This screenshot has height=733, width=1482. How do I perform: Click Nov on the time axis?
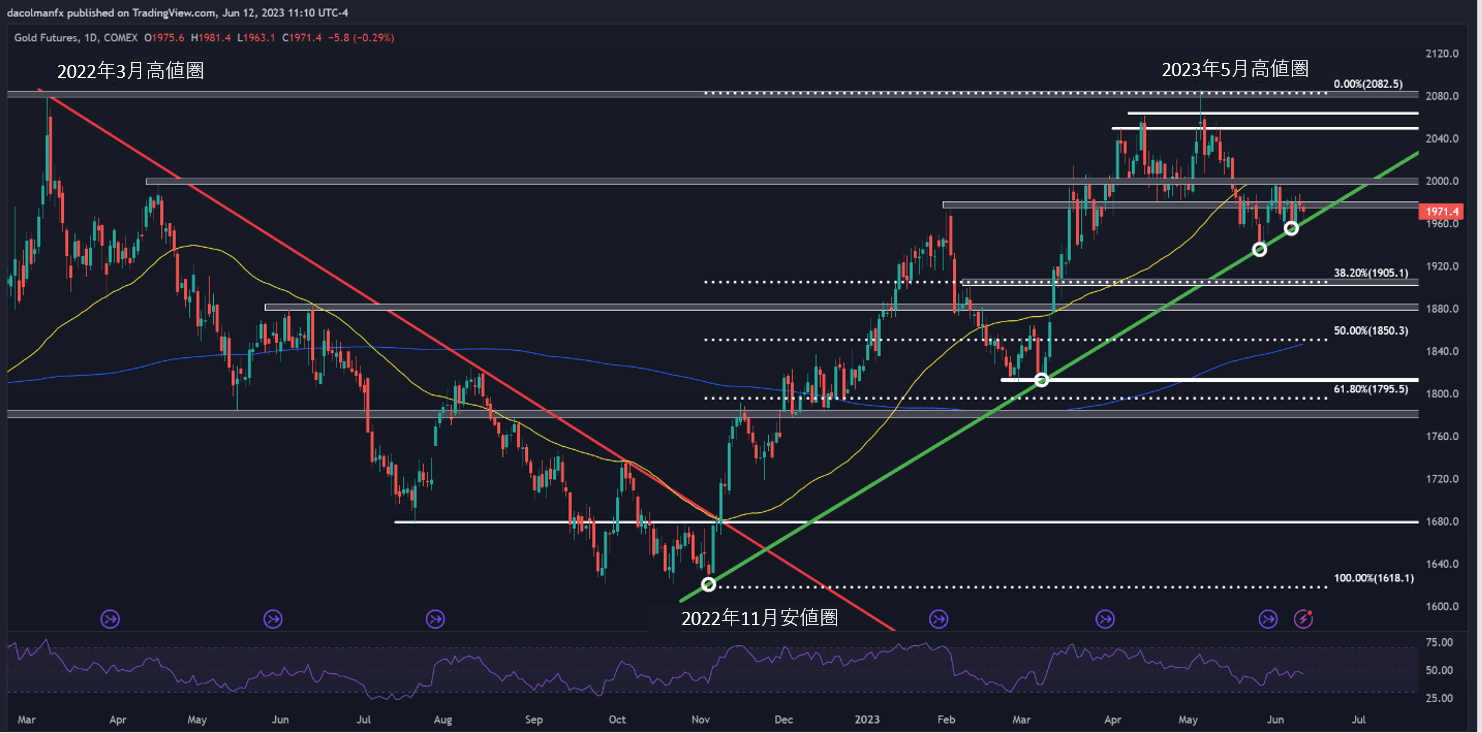(x=701, y=719)
